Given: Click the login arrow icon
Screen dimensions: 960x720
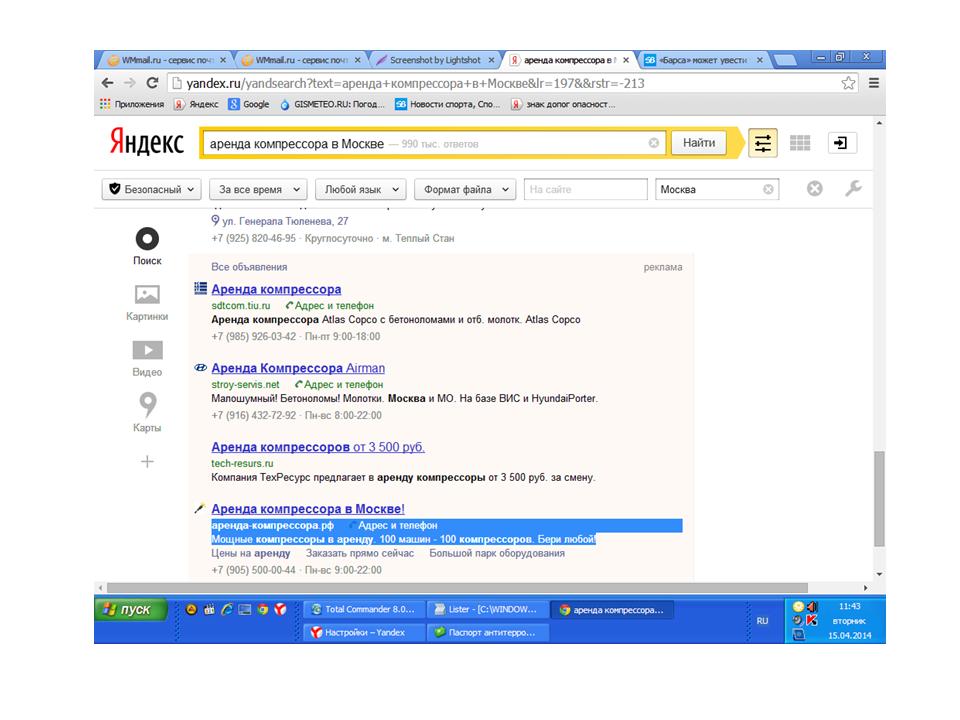Looking at the screenshot, I should 841,143.
